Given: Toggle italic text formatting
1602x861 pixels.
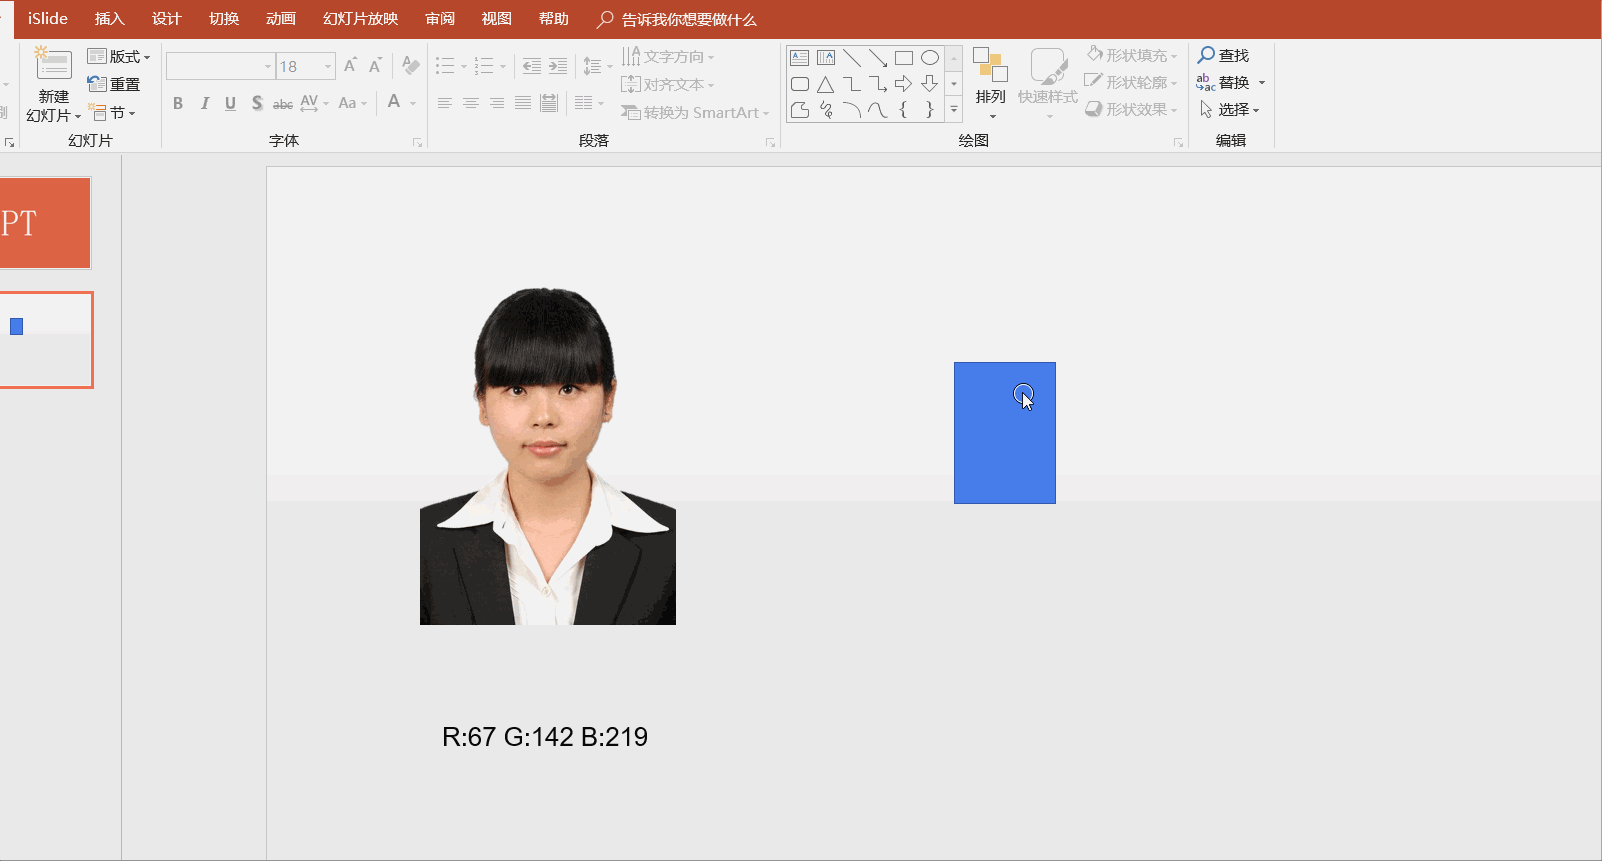Looking at the screenshot, I should (204, 103).
